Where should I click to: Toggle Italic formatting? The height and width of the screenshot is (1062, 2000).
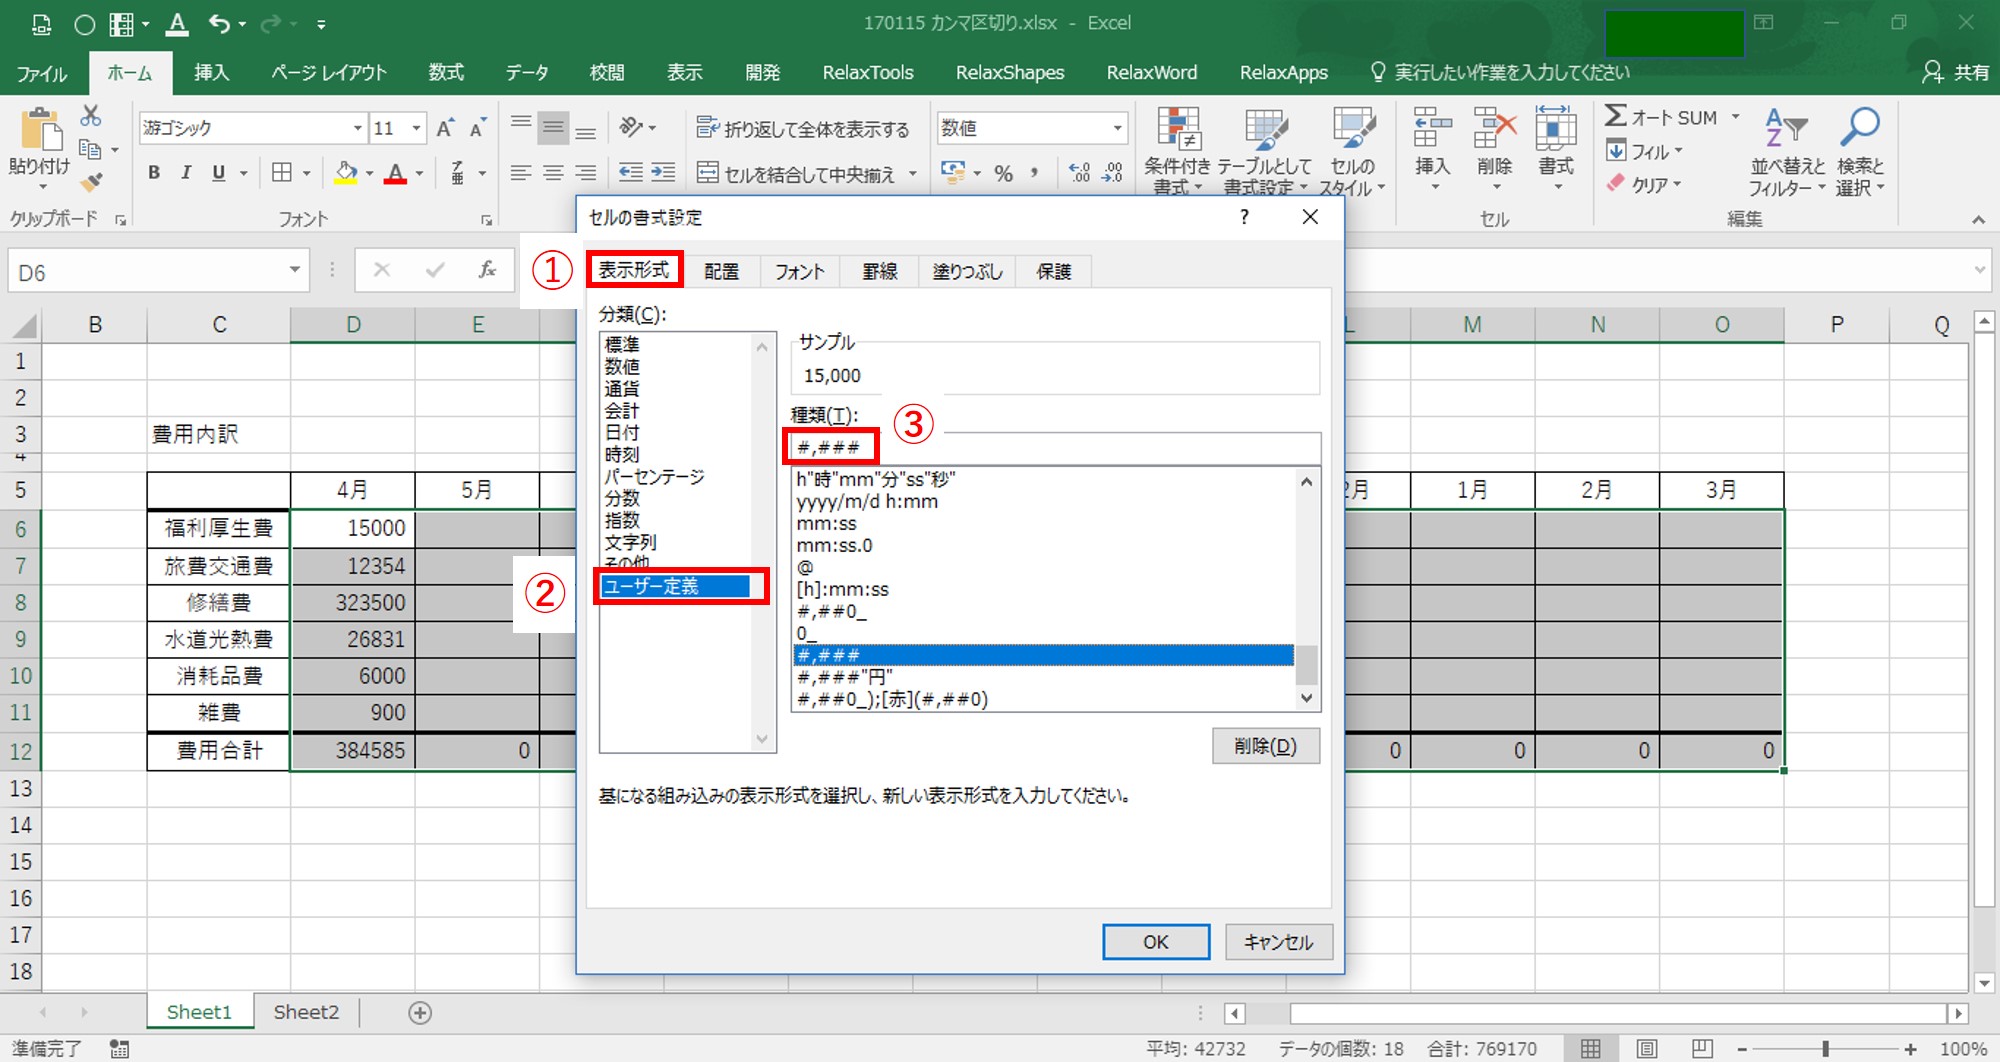coord(186,173)
